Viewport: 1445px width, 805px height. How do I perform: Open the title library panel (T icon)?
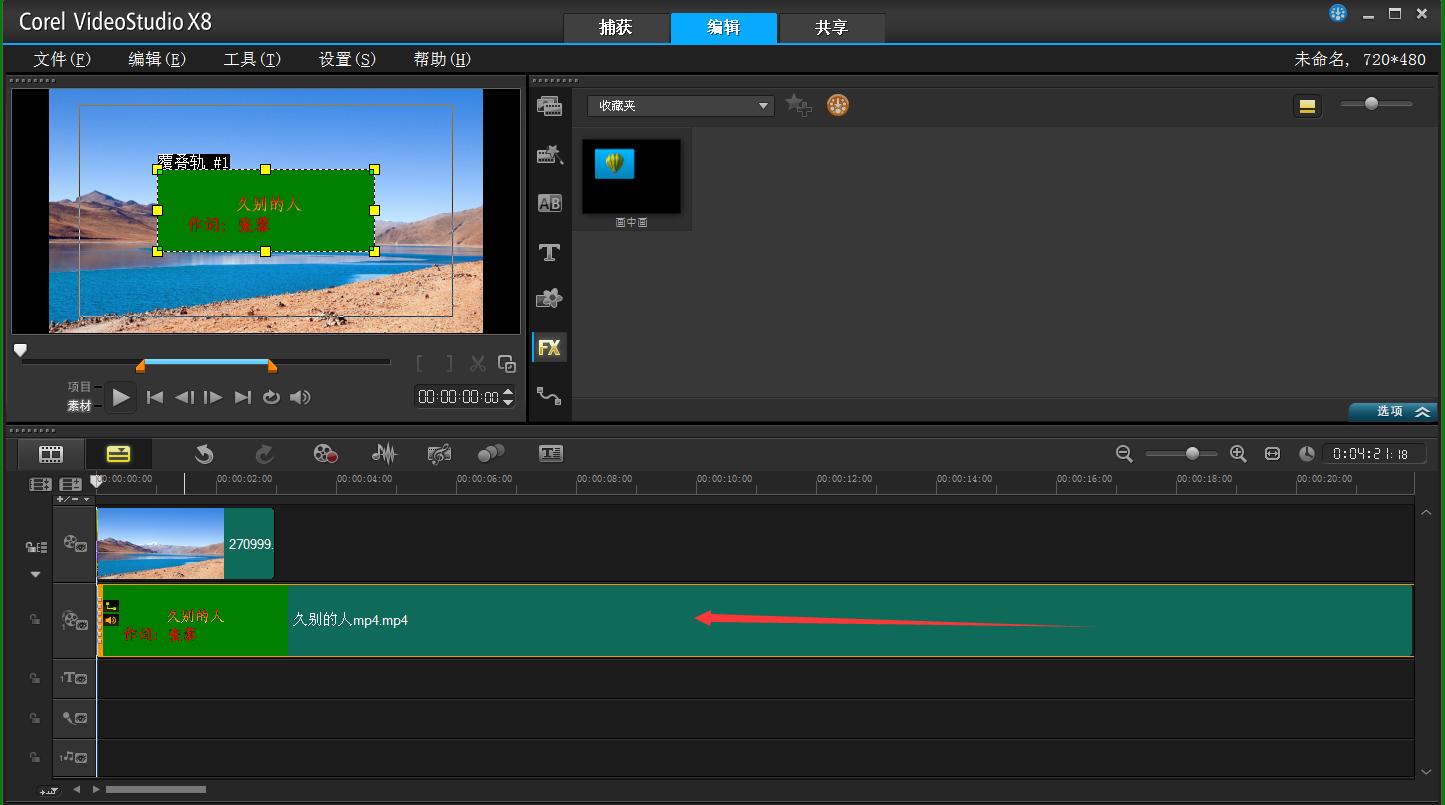pos(549,252)
